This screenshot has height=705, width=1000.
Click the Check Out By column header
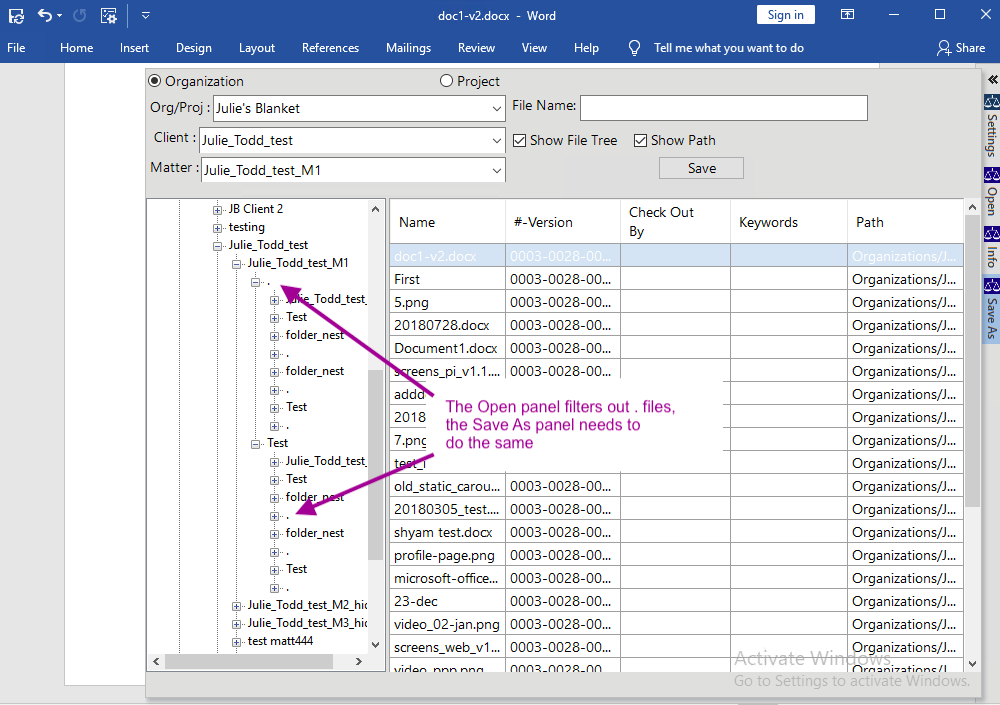pos(675,222)
